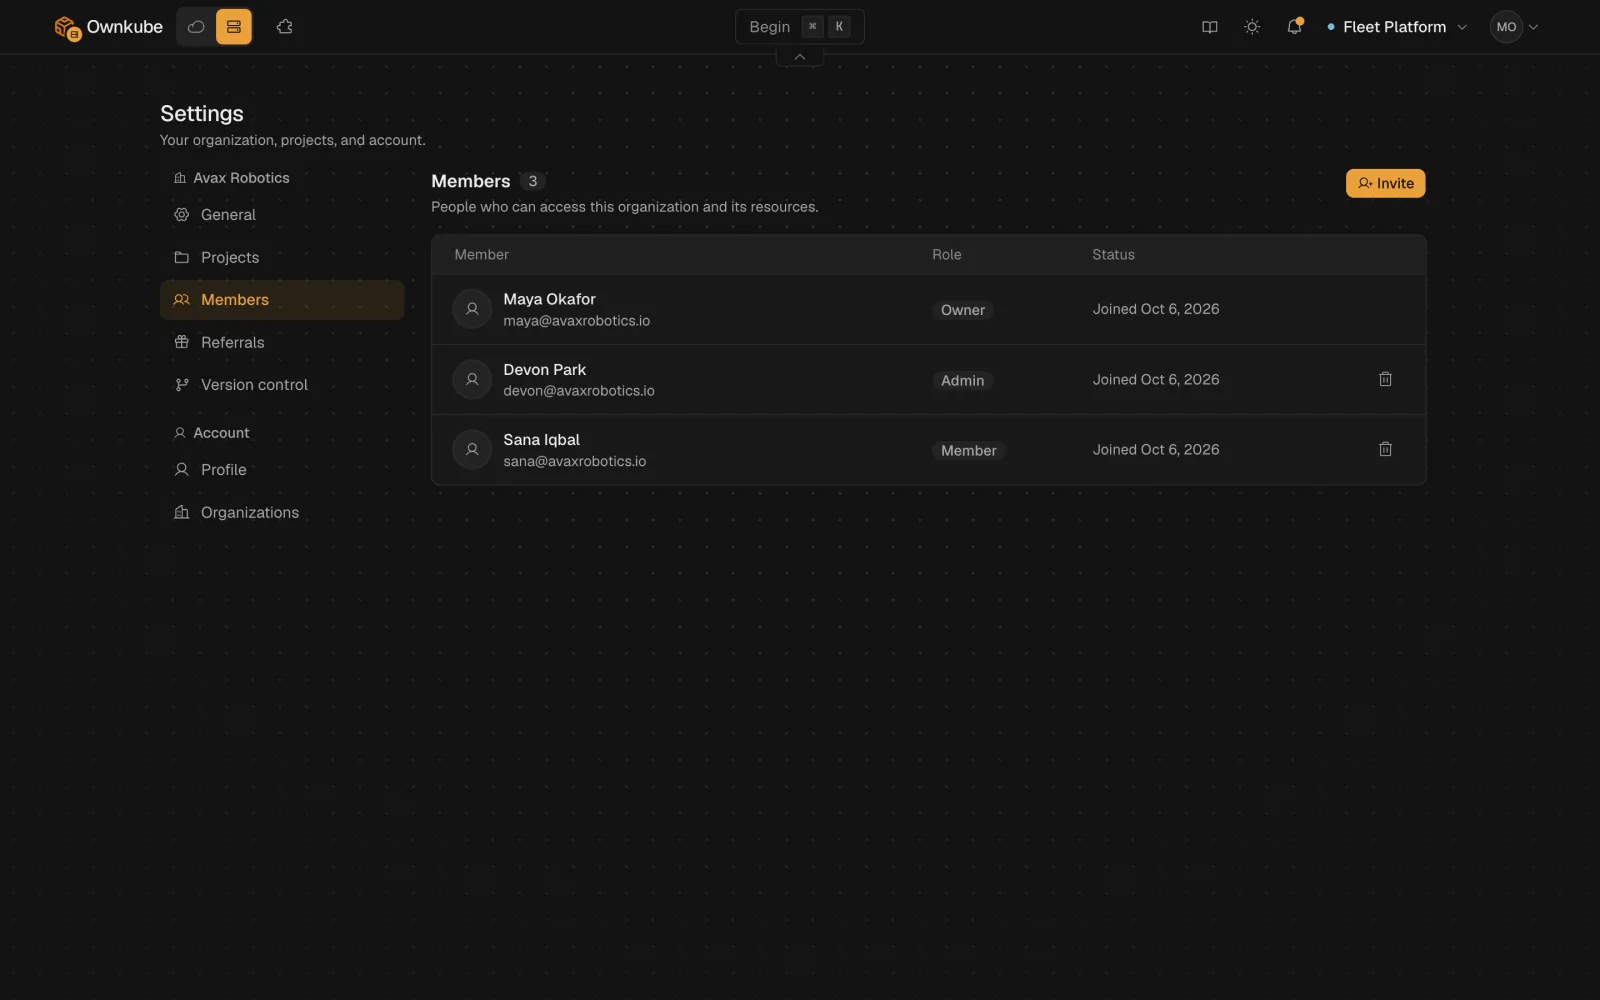Open the notifications bell
Screen dimensions: 1600x1000
coord(1295,27)
